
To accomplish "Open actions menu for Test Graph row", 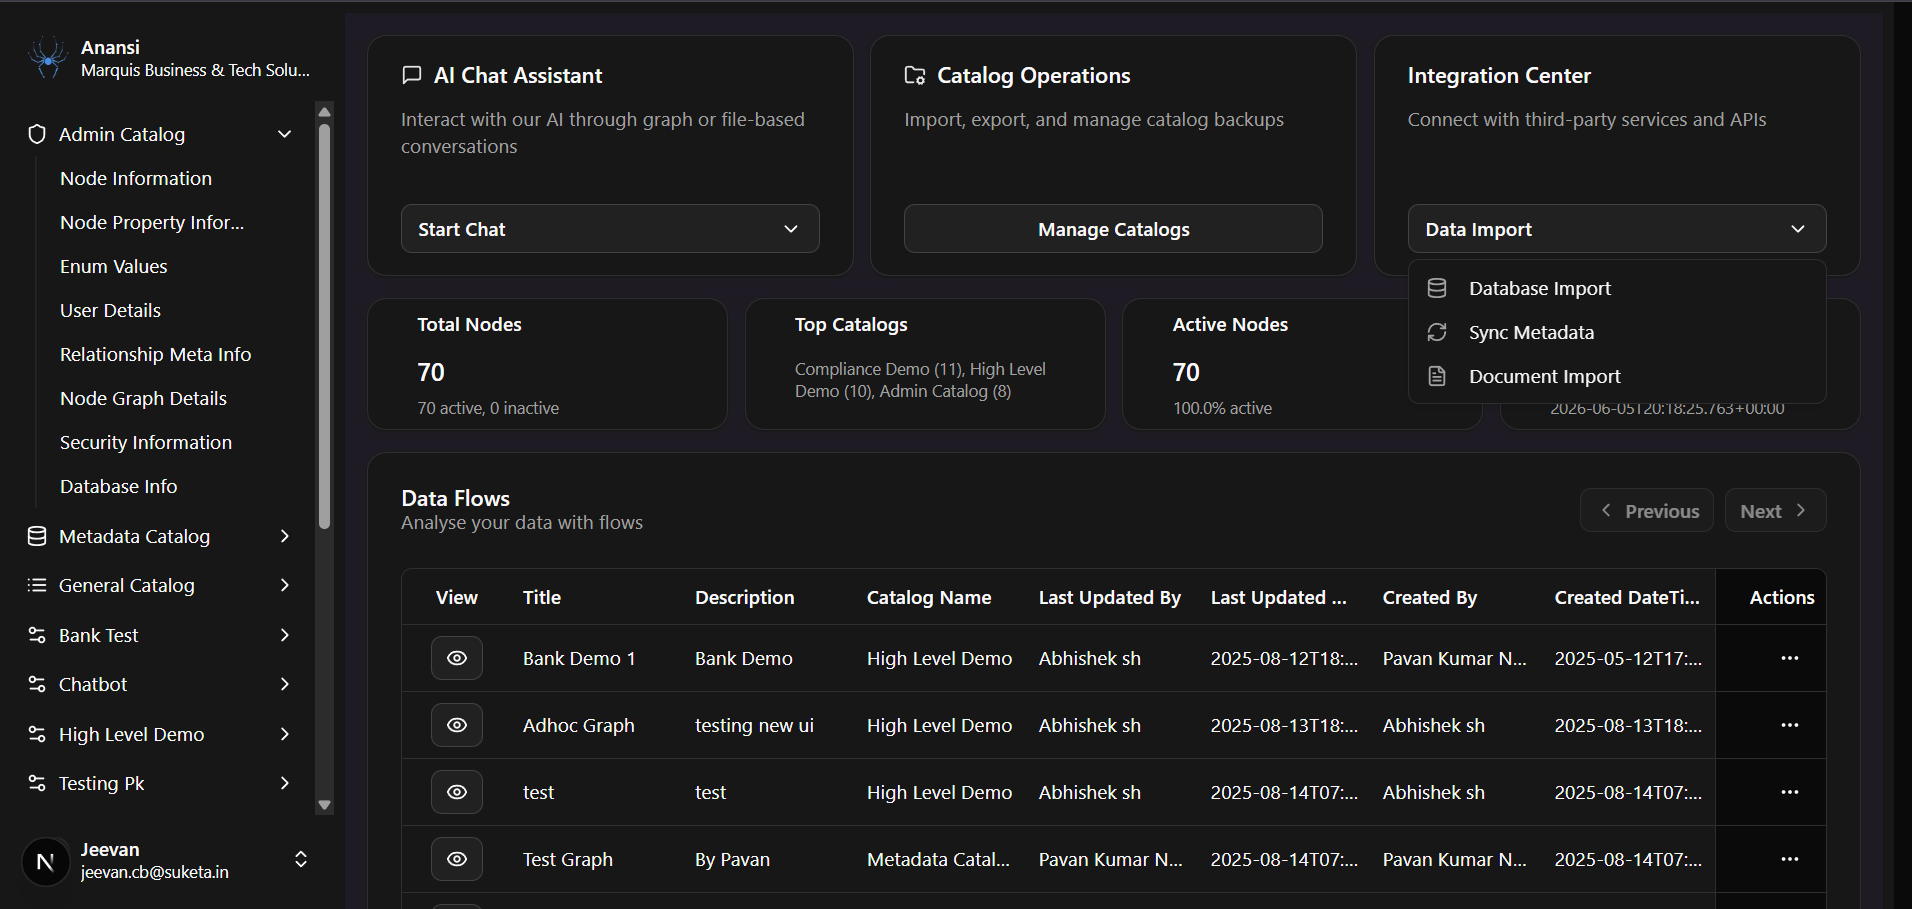I will point(1790,859).
